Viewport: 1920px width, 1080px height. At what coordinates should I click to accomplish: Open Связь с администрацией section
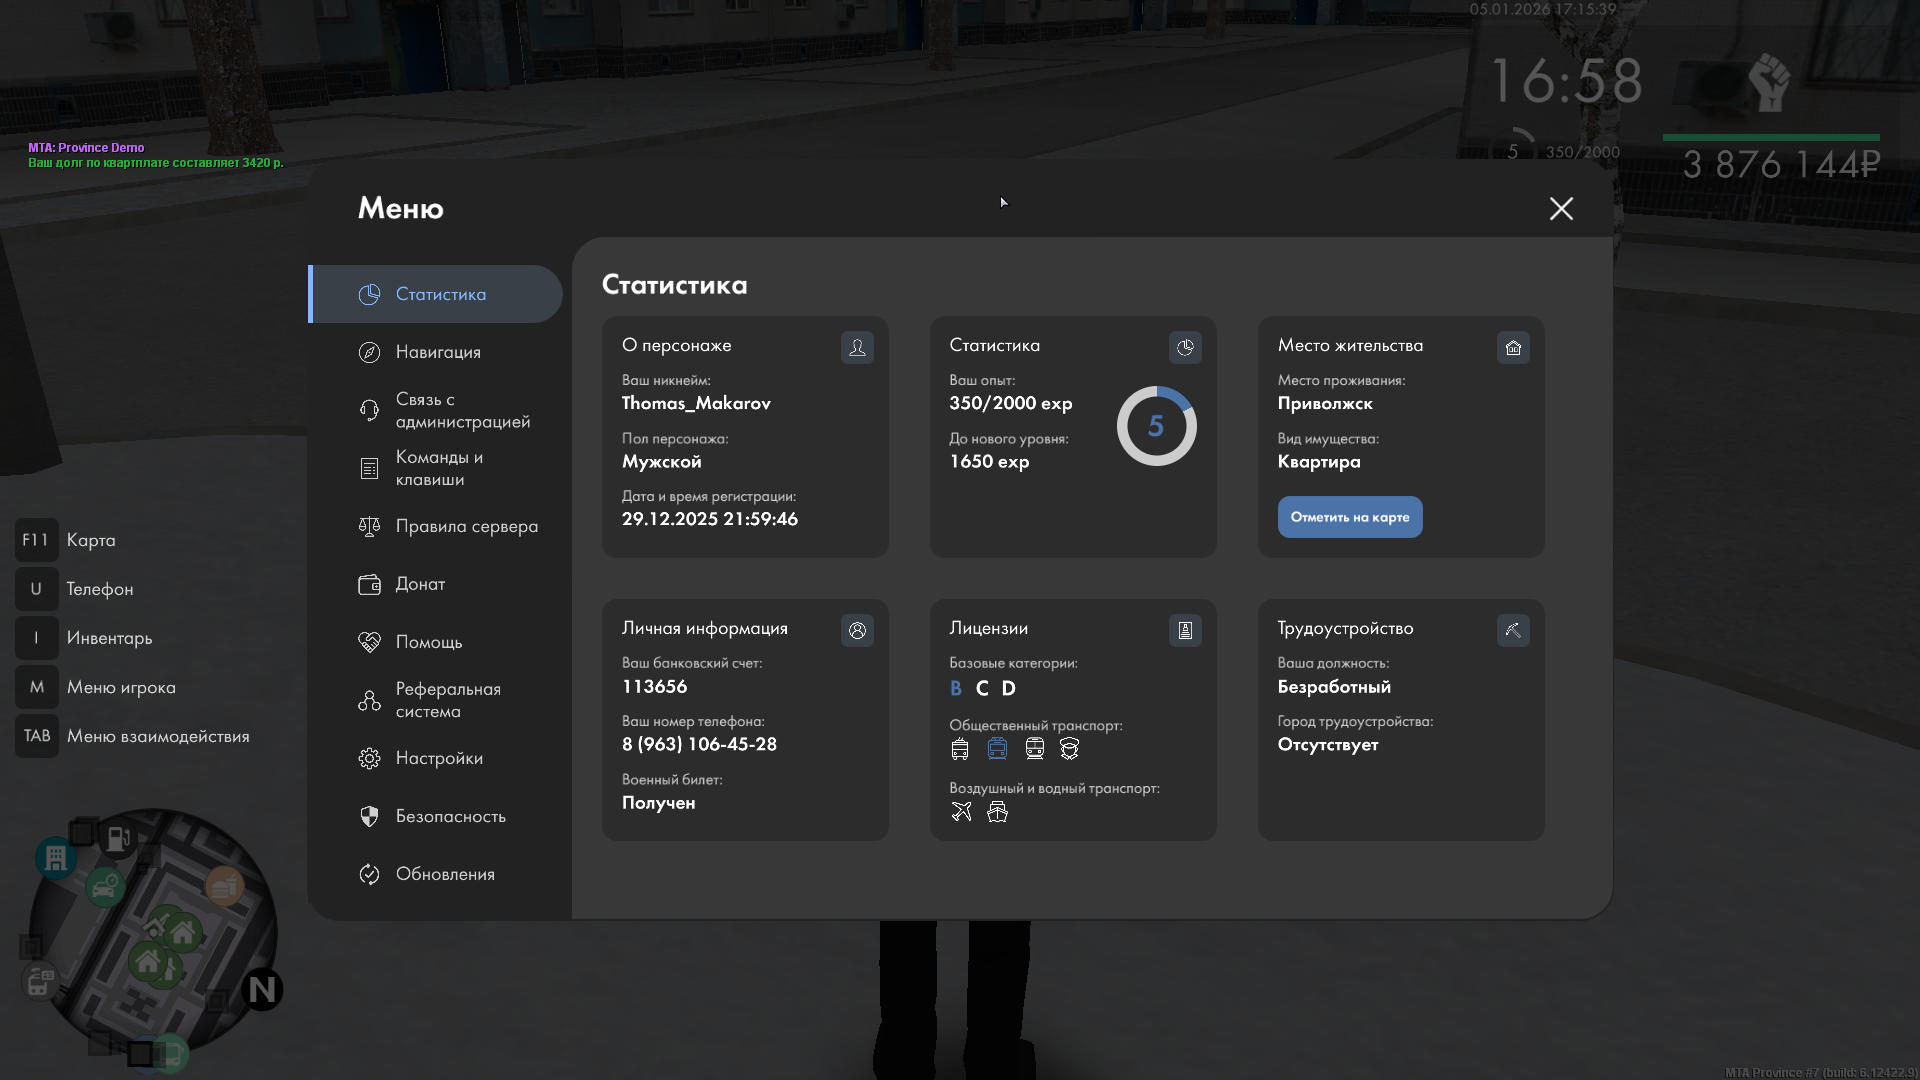461,410
